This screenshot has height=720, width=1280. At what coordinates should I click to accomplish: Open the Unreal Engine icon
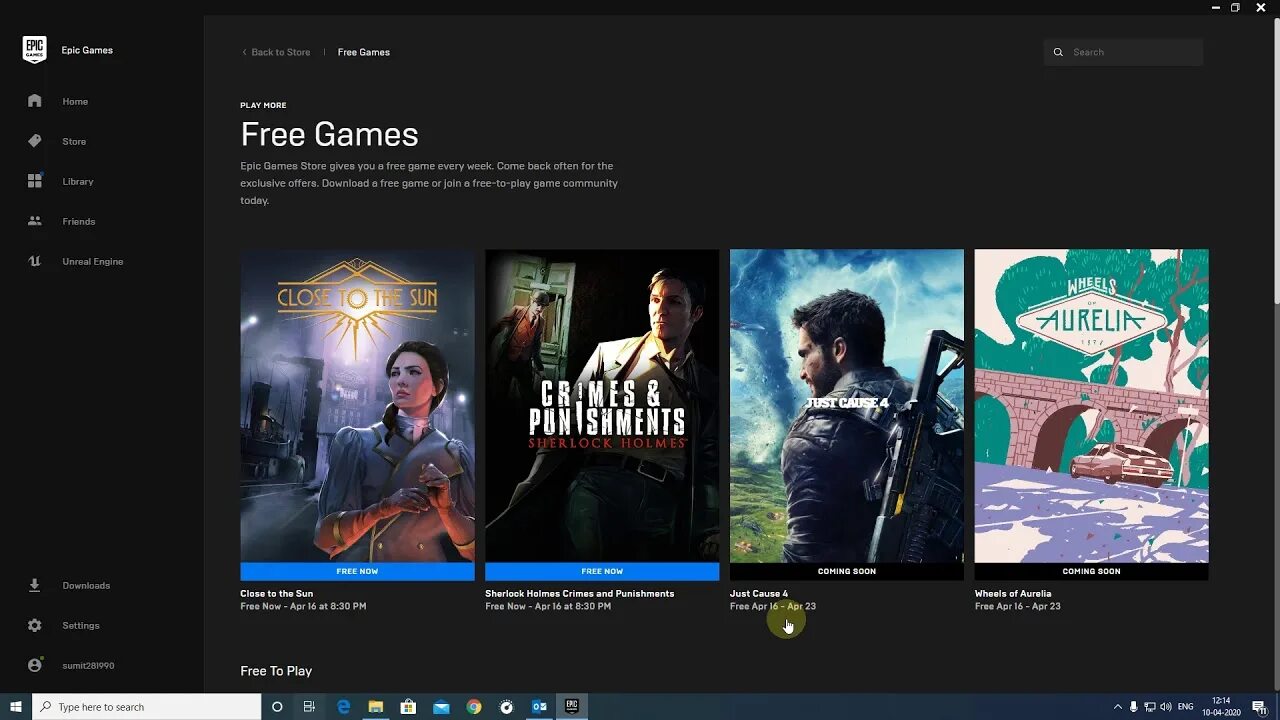tap(35, 261)
